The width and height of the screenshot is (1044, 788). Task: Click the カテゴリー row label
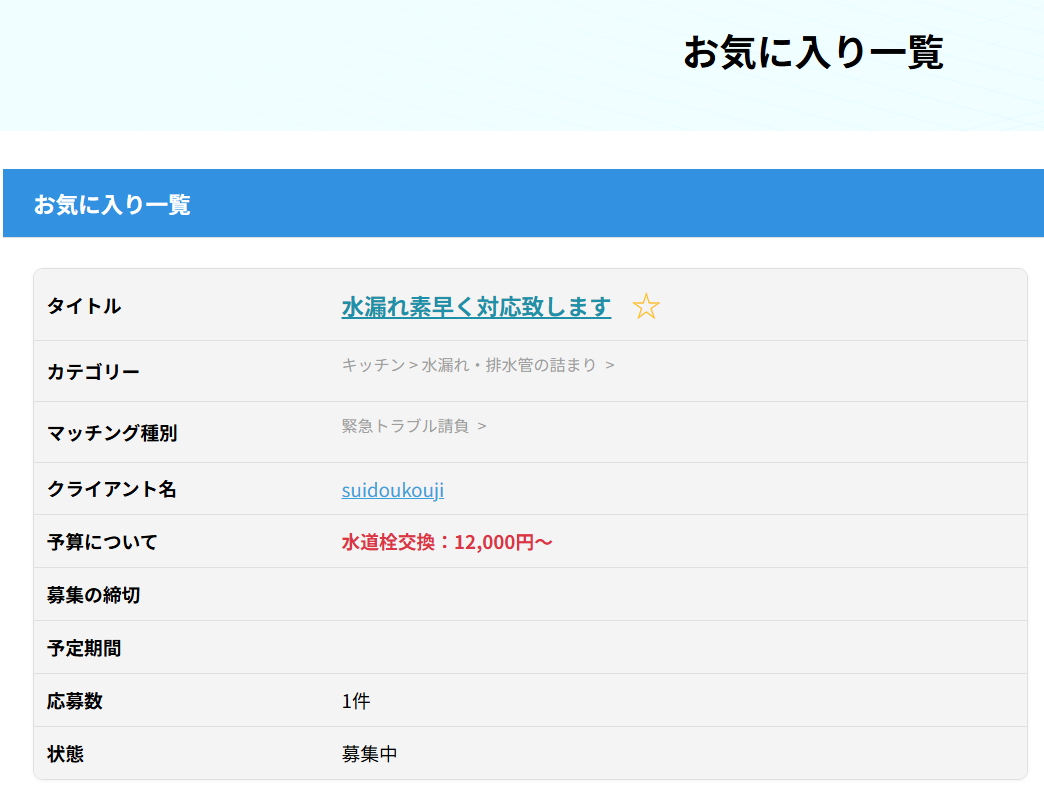coord(93,372)
